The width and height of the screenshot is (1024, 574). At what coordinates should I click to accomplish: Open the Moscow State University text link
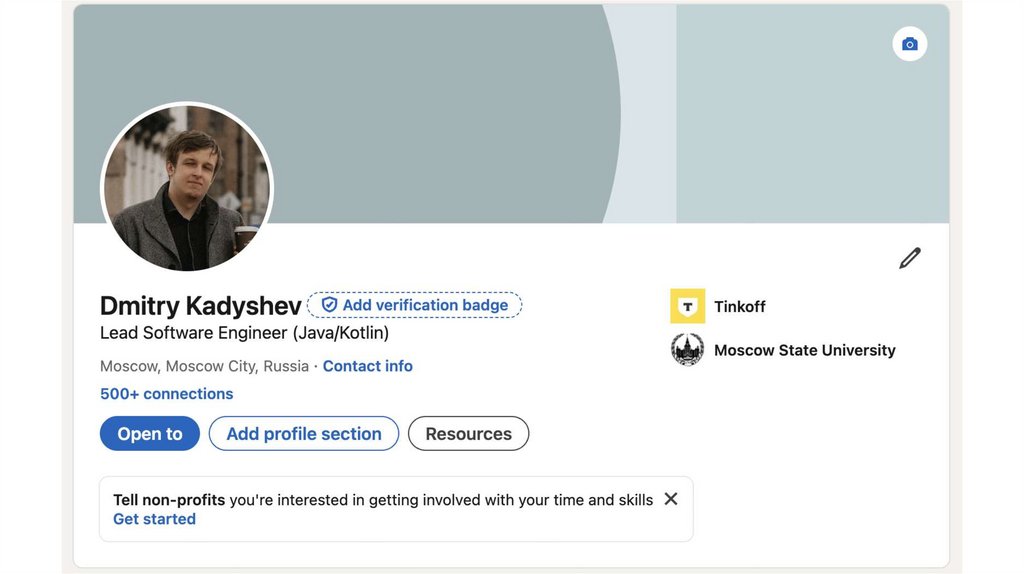tap(804, 350)
